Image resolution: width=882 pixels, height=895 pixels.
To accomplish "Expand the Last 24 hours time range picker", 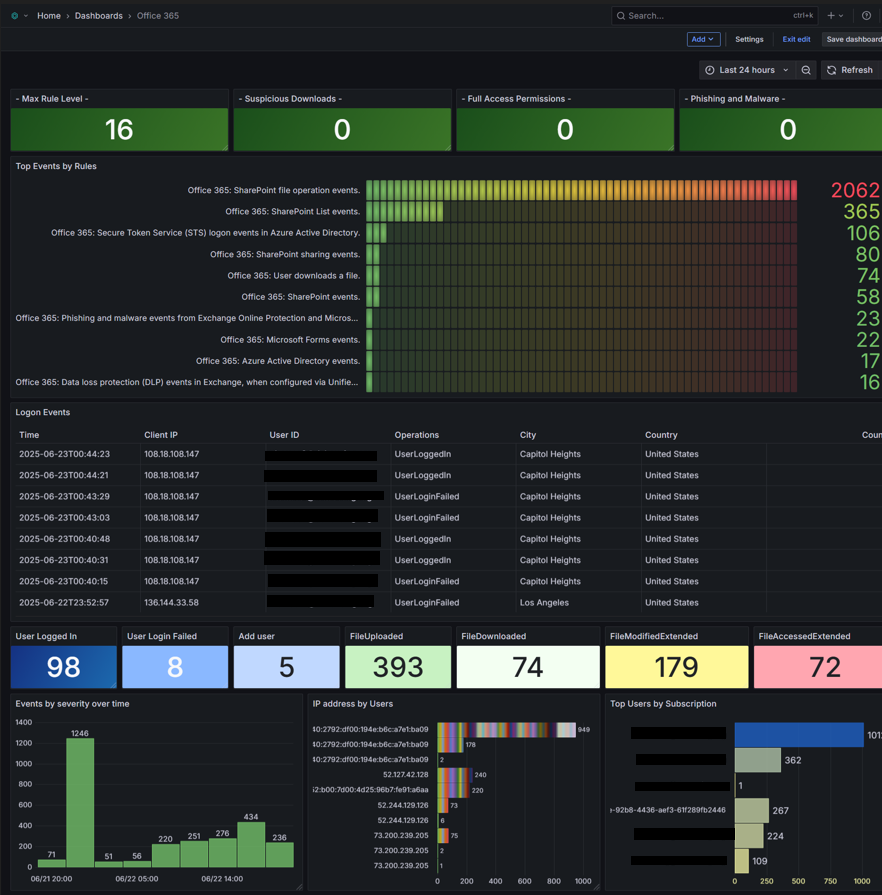I will click(747, 70).
